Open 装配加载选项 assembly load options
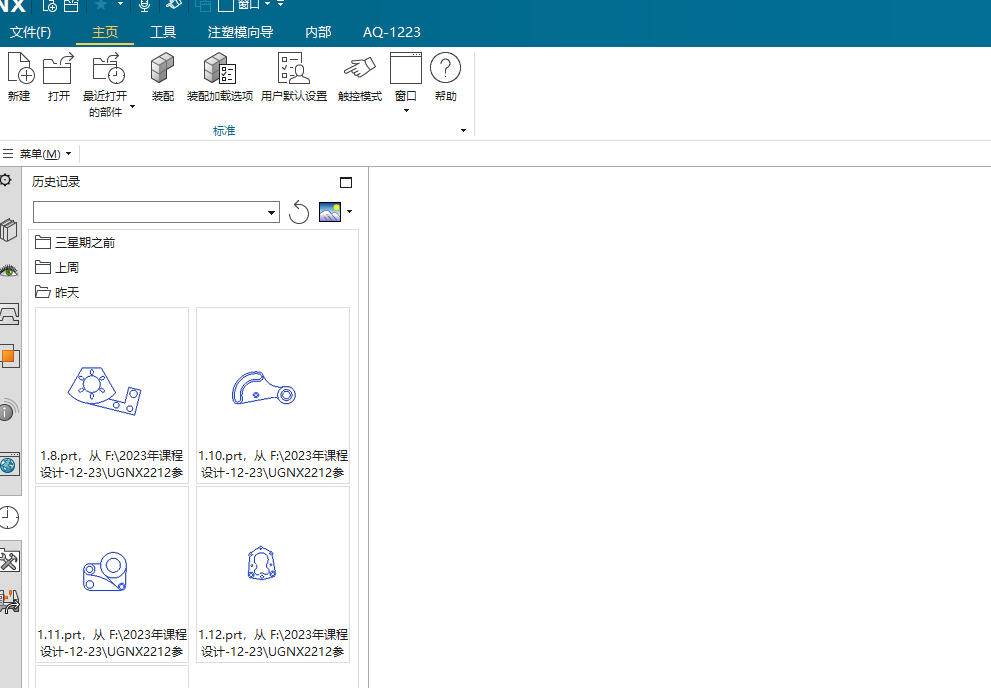991x688 pixels. click(x=218, y=71)
